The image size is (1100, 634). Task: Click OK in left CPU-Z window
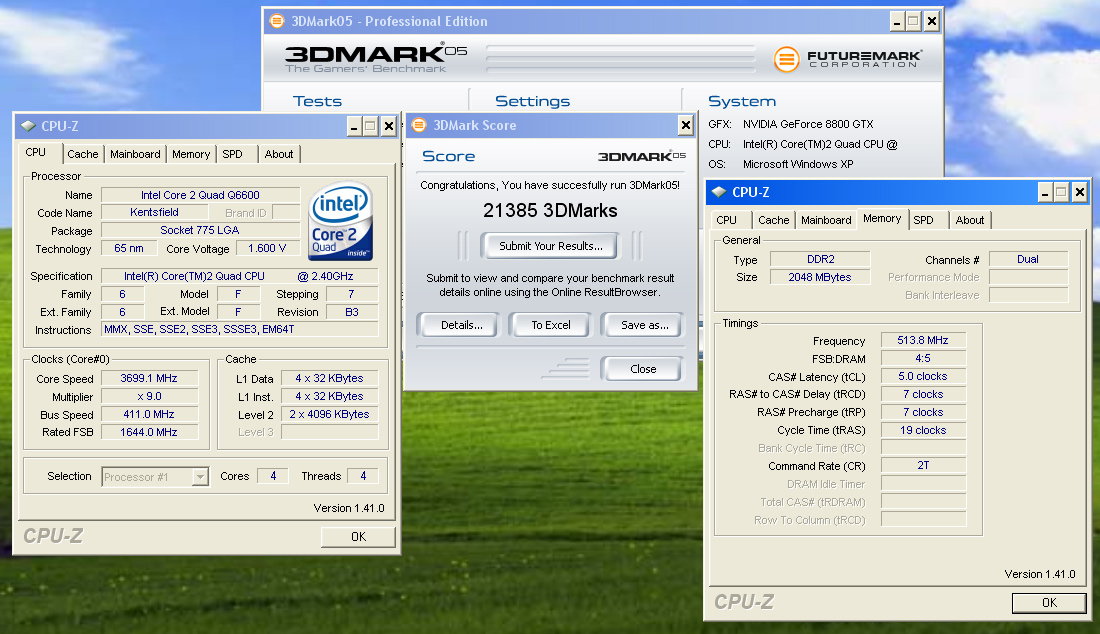tap(358, 537)
